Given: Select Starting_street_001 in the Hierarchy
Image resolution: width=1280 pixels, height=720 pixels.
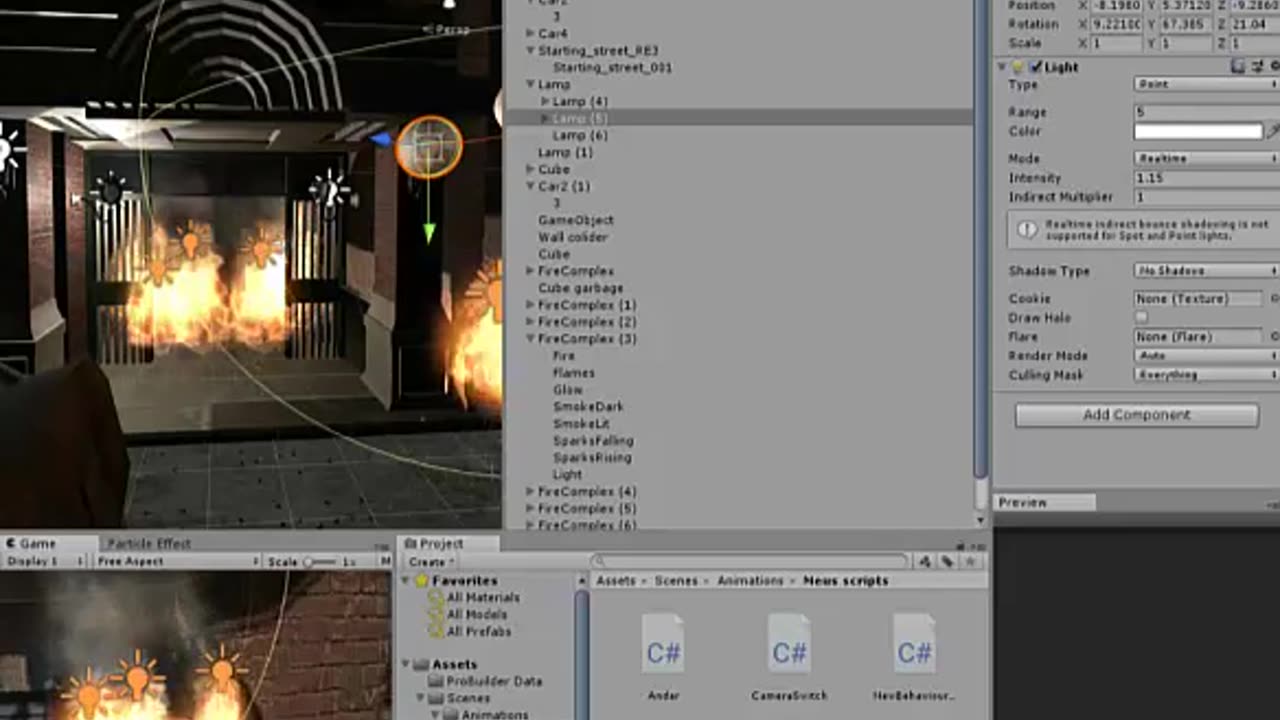Looking at the screenshot, I should click(x=612, y=68).
